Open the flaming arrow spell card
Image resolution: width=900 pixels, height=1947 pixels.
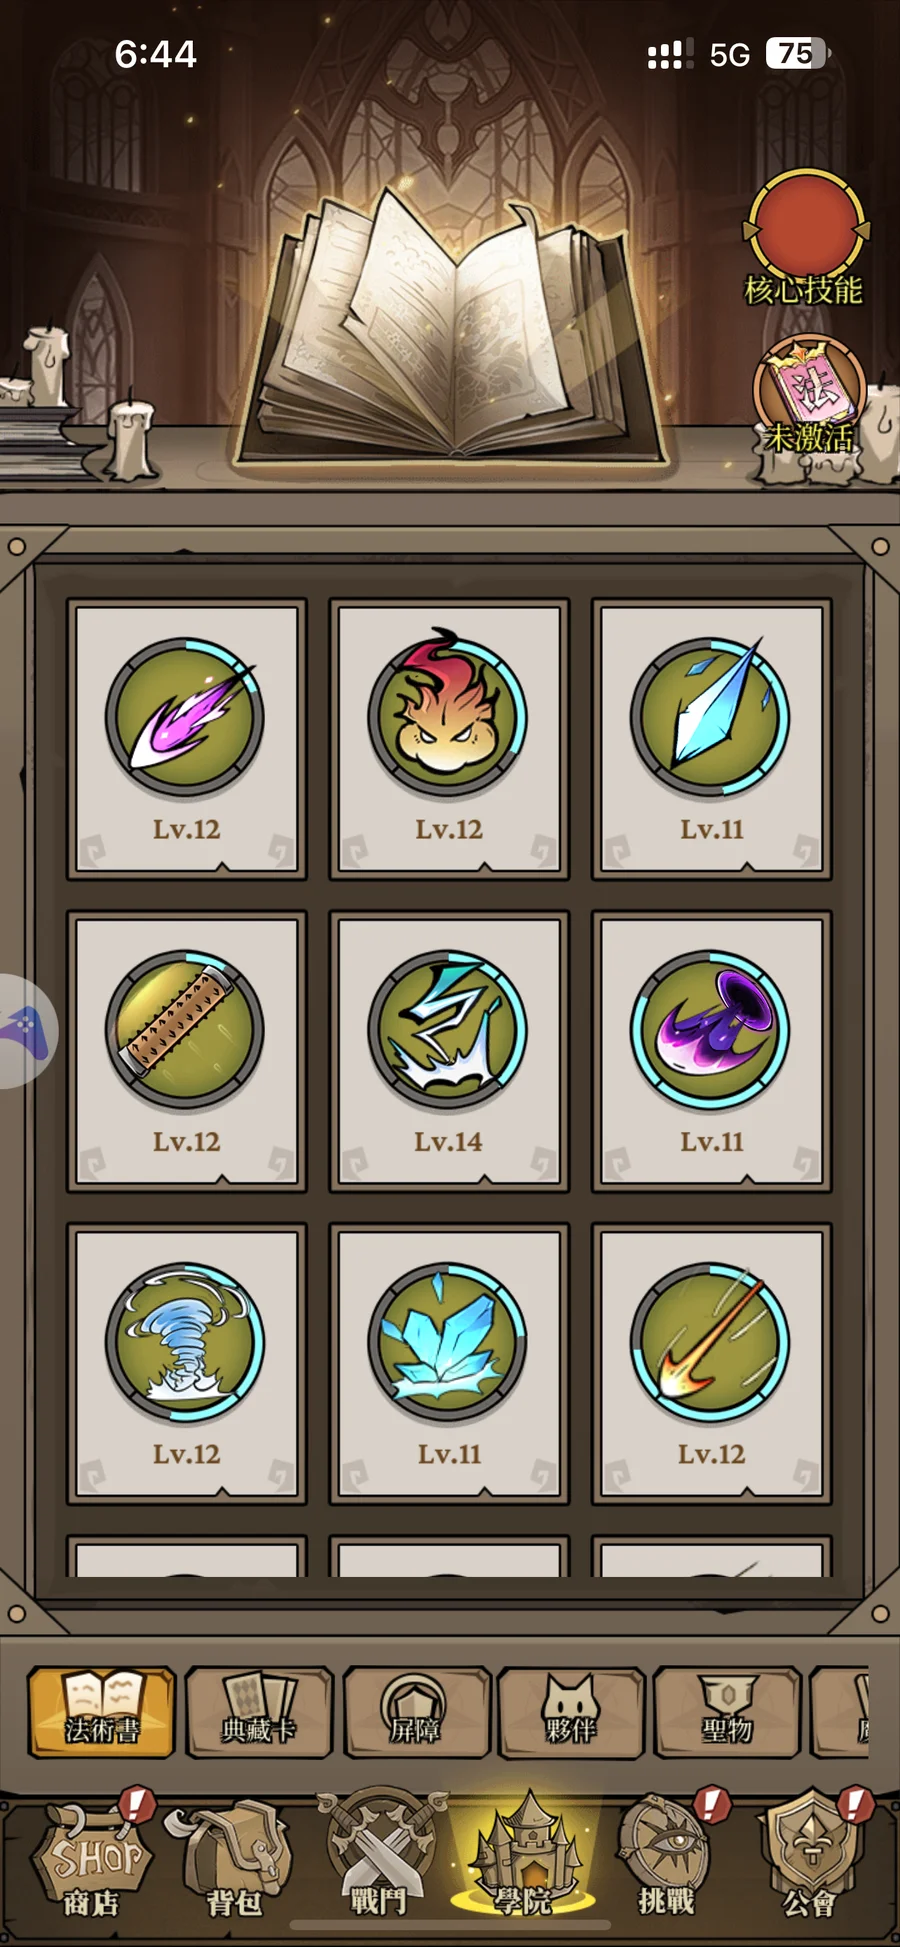pyautogui.click(x=711, y=1364)
